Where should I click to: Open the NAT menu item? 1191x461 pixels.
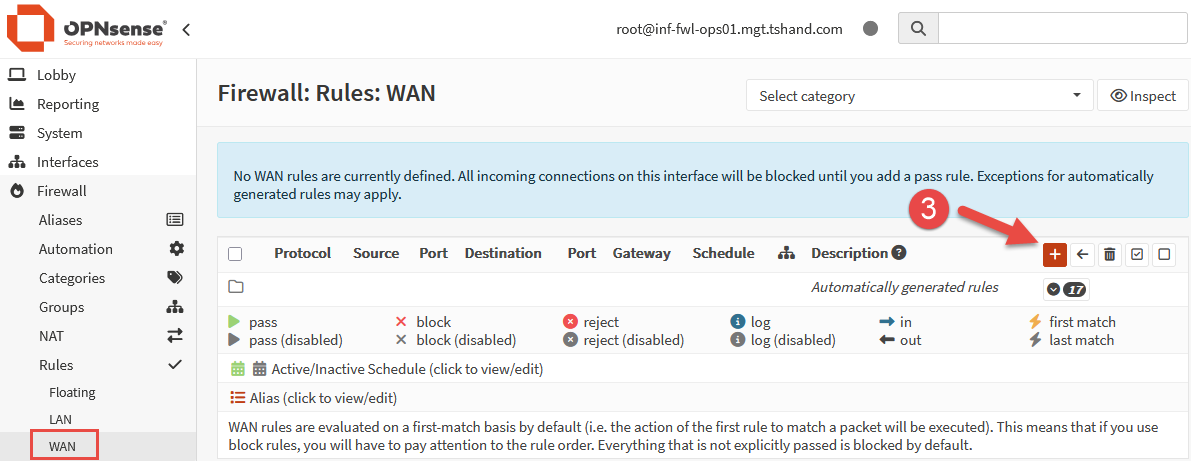tap(51, 336)
